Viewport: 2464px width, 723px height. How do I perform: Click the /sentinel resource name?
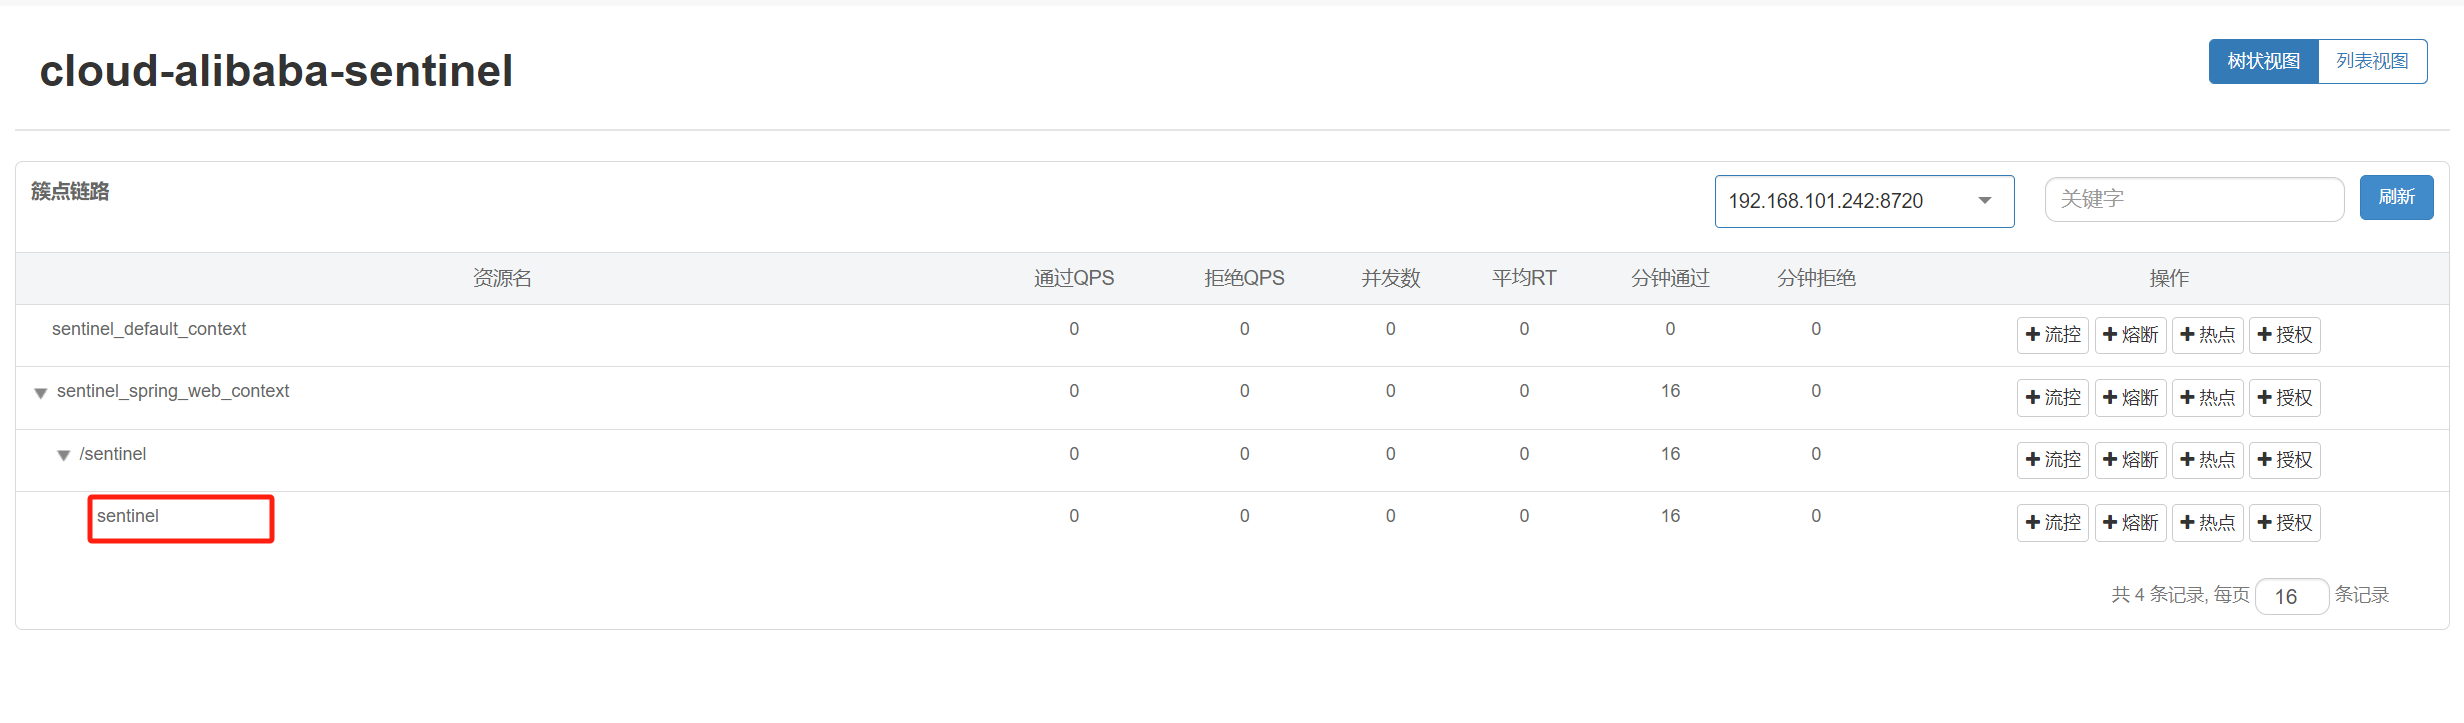point(113,454)
